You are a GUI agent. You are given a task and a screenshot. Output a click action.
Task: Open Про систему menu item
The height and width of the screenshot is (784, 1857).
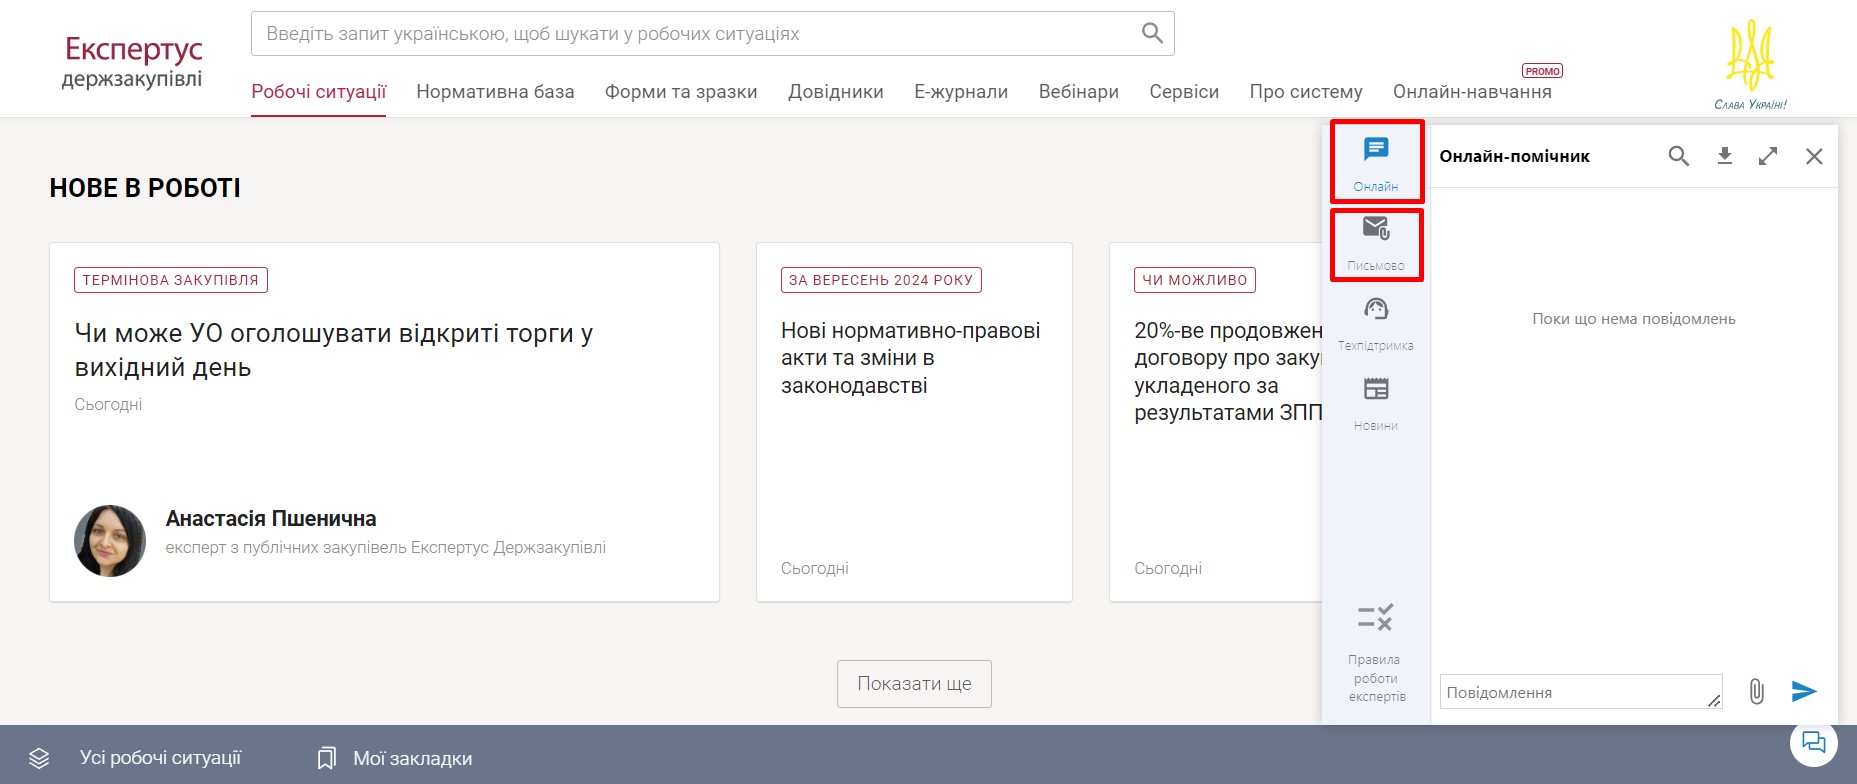(1306, 91)
